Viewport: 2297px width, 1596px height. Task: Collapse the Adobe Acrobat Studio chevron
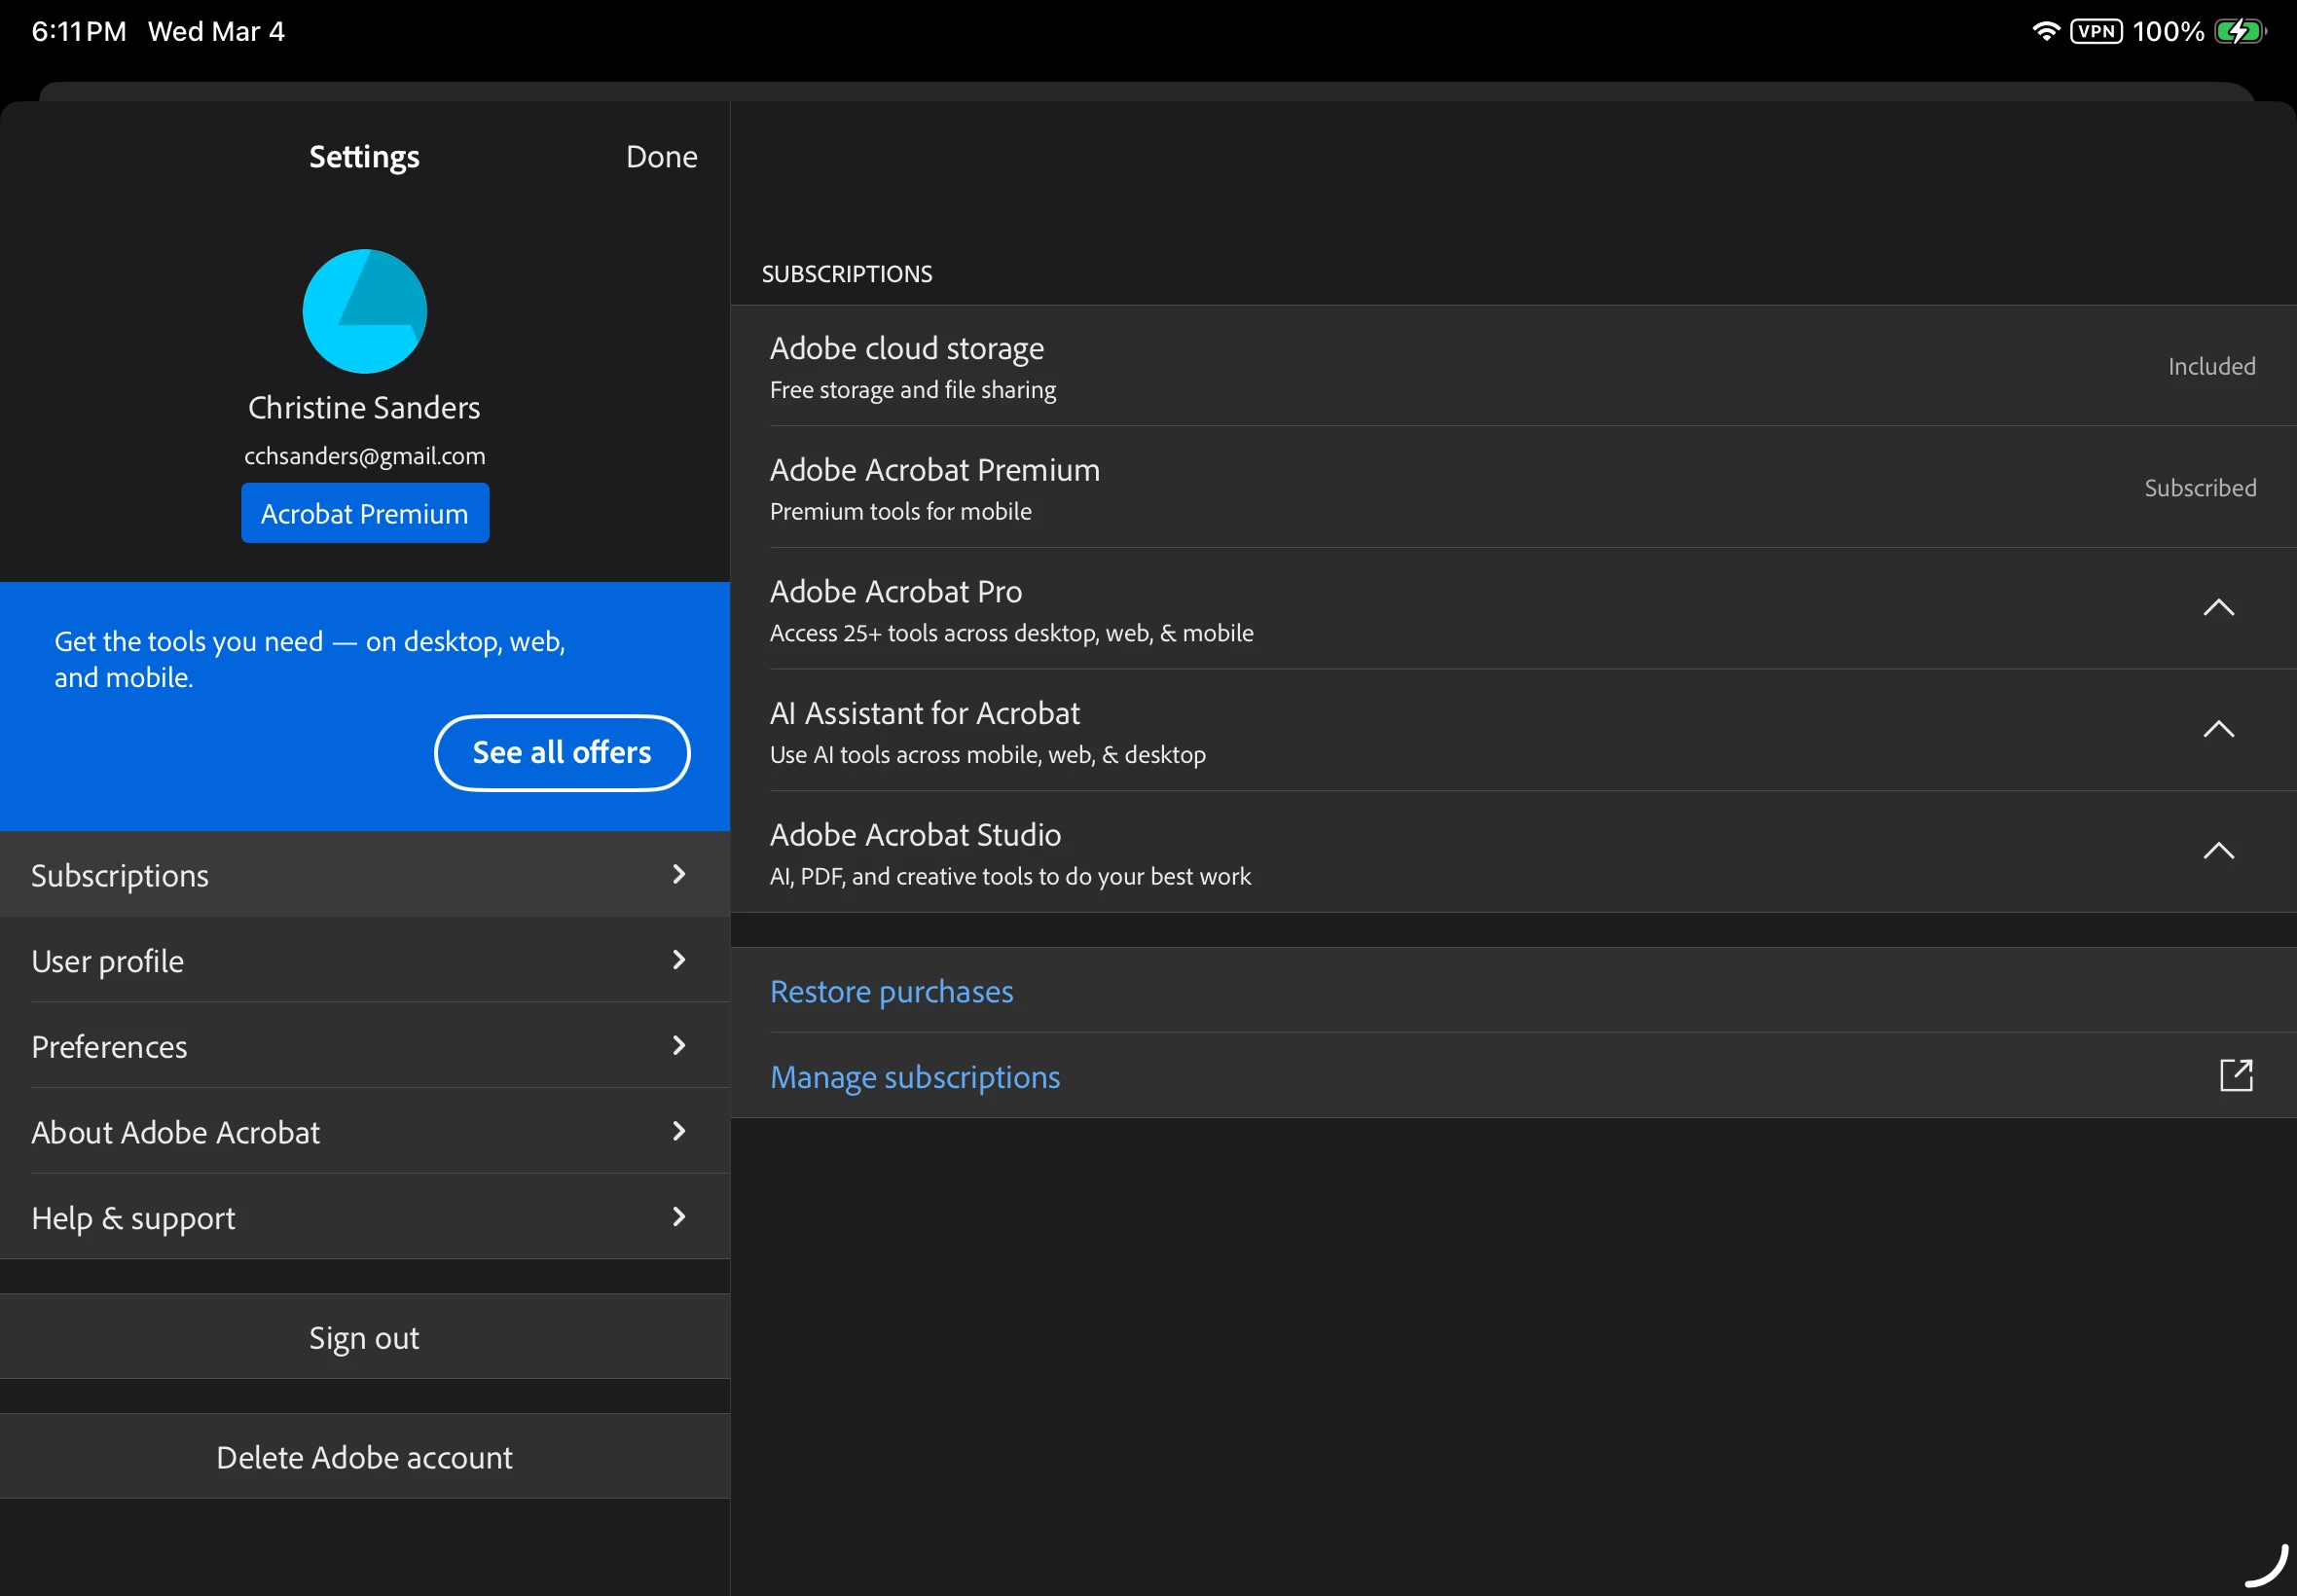point(2217,851)
